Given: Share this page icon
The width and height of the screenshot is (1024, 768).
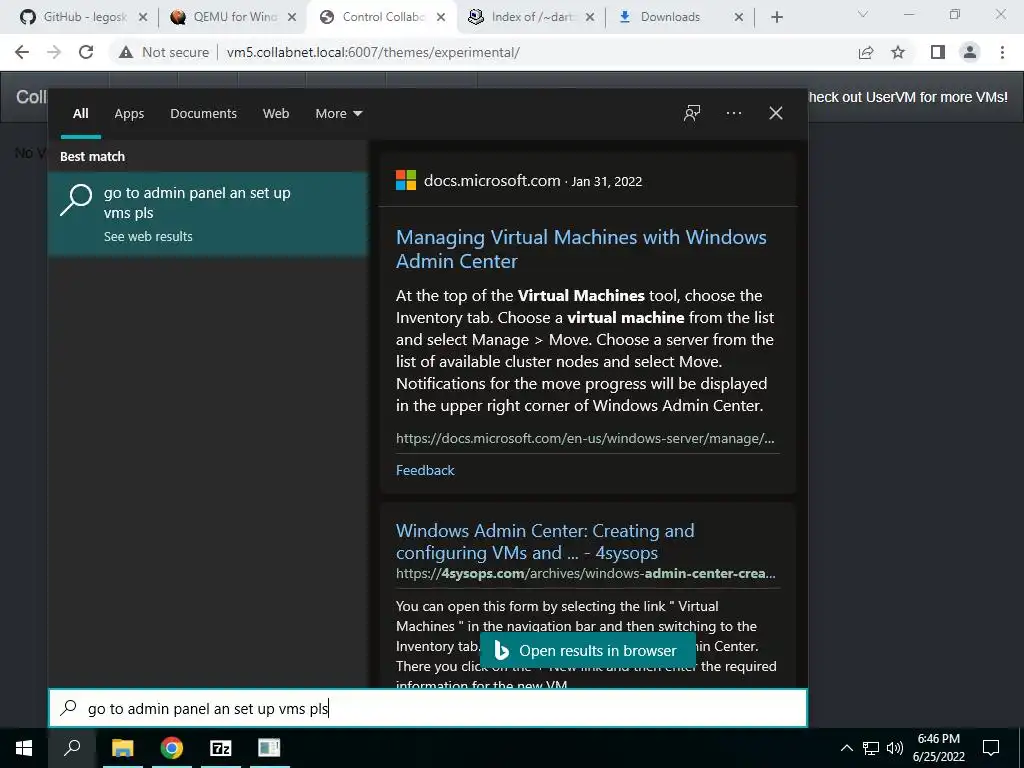Looking at the screenshot, I should pyautogui.click(x=866, y=52).
